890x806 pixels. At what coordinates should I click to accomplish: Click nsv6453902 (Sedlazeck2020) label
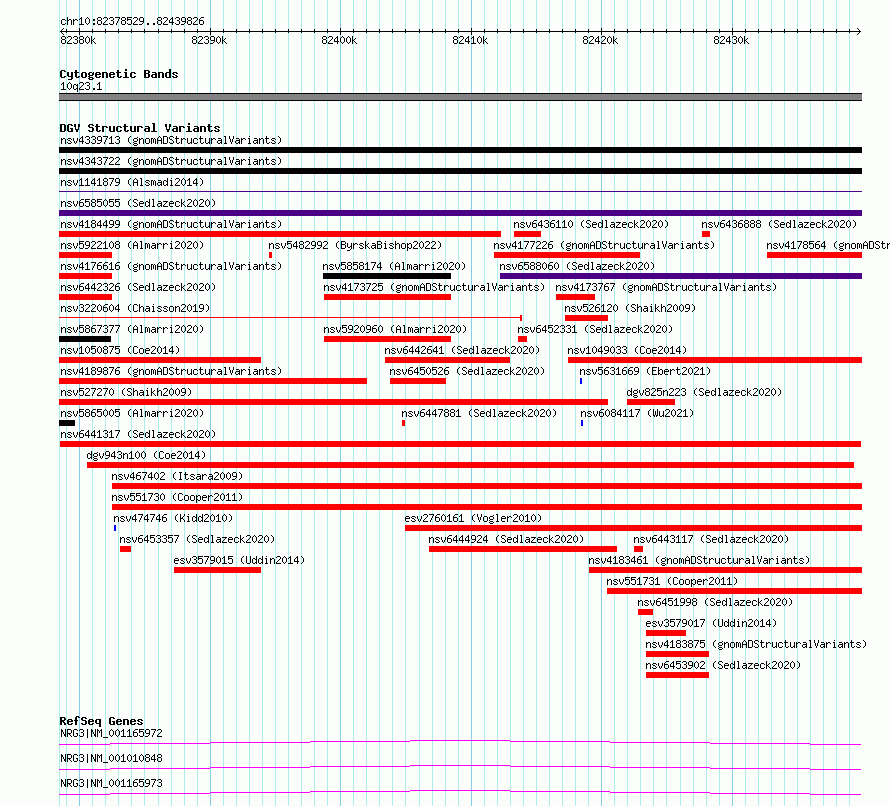723,665
